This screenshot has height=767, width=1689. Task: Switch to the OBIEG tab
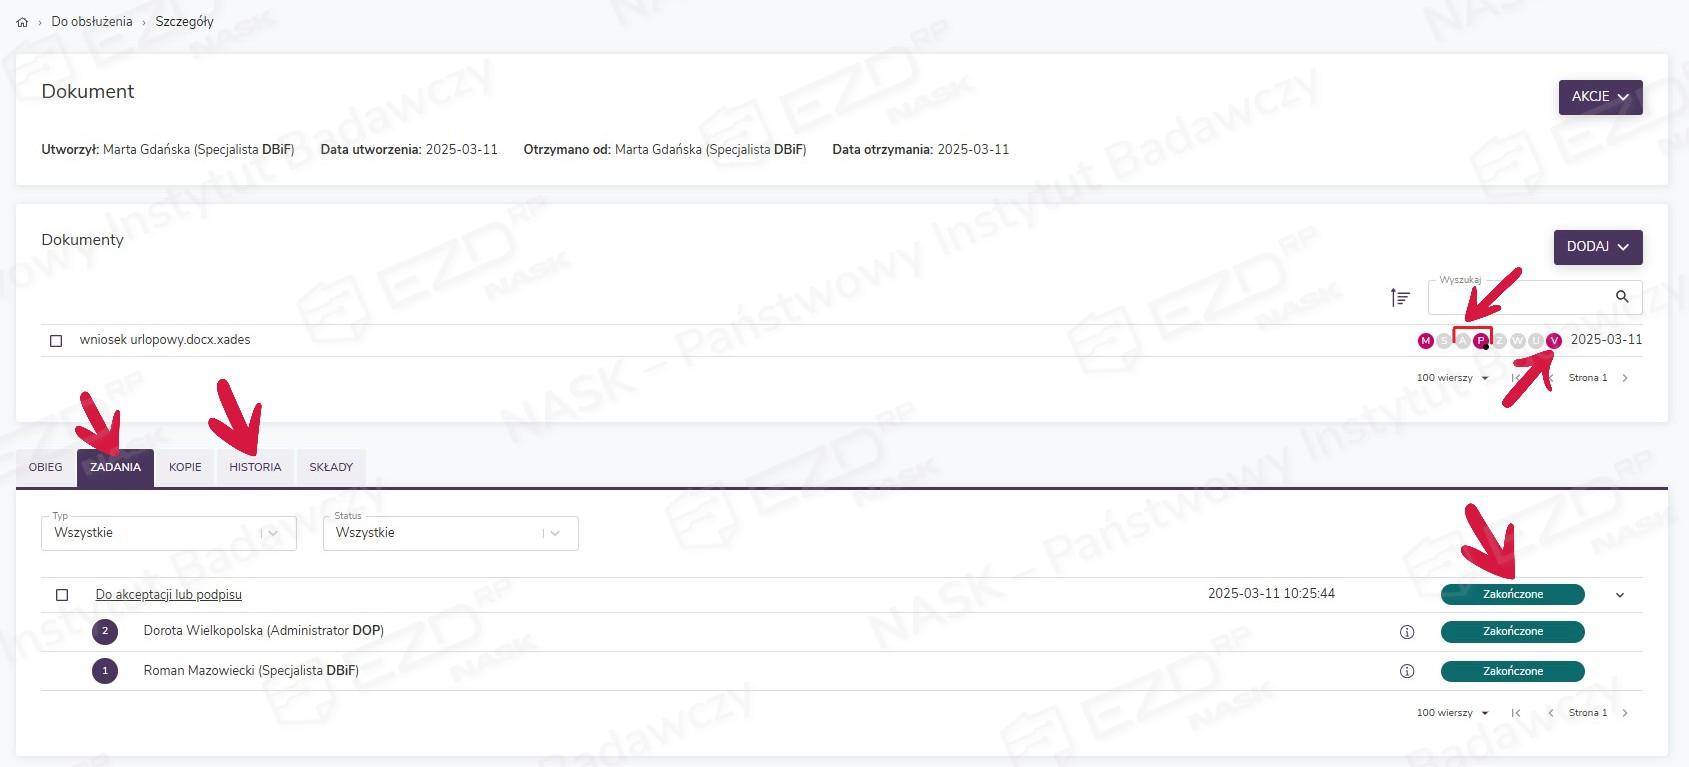coord(45,467)
